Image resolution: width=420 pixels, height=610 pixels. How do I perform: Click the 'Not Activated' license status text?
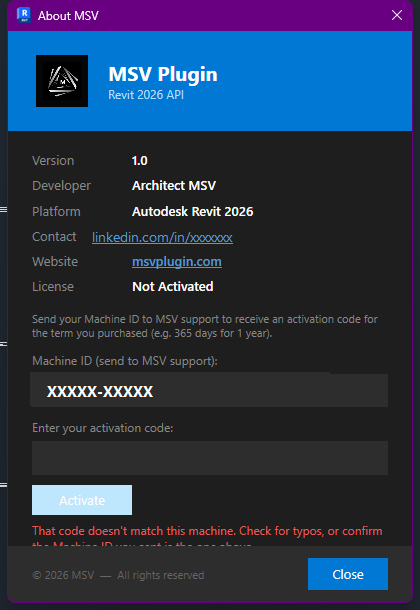click(173, 287)
